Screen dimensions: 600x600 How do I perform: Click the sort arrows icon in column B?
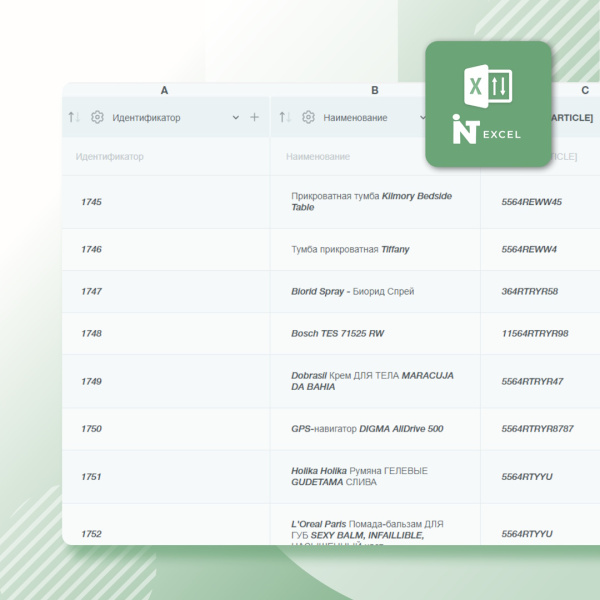click(x=285, y=117)
